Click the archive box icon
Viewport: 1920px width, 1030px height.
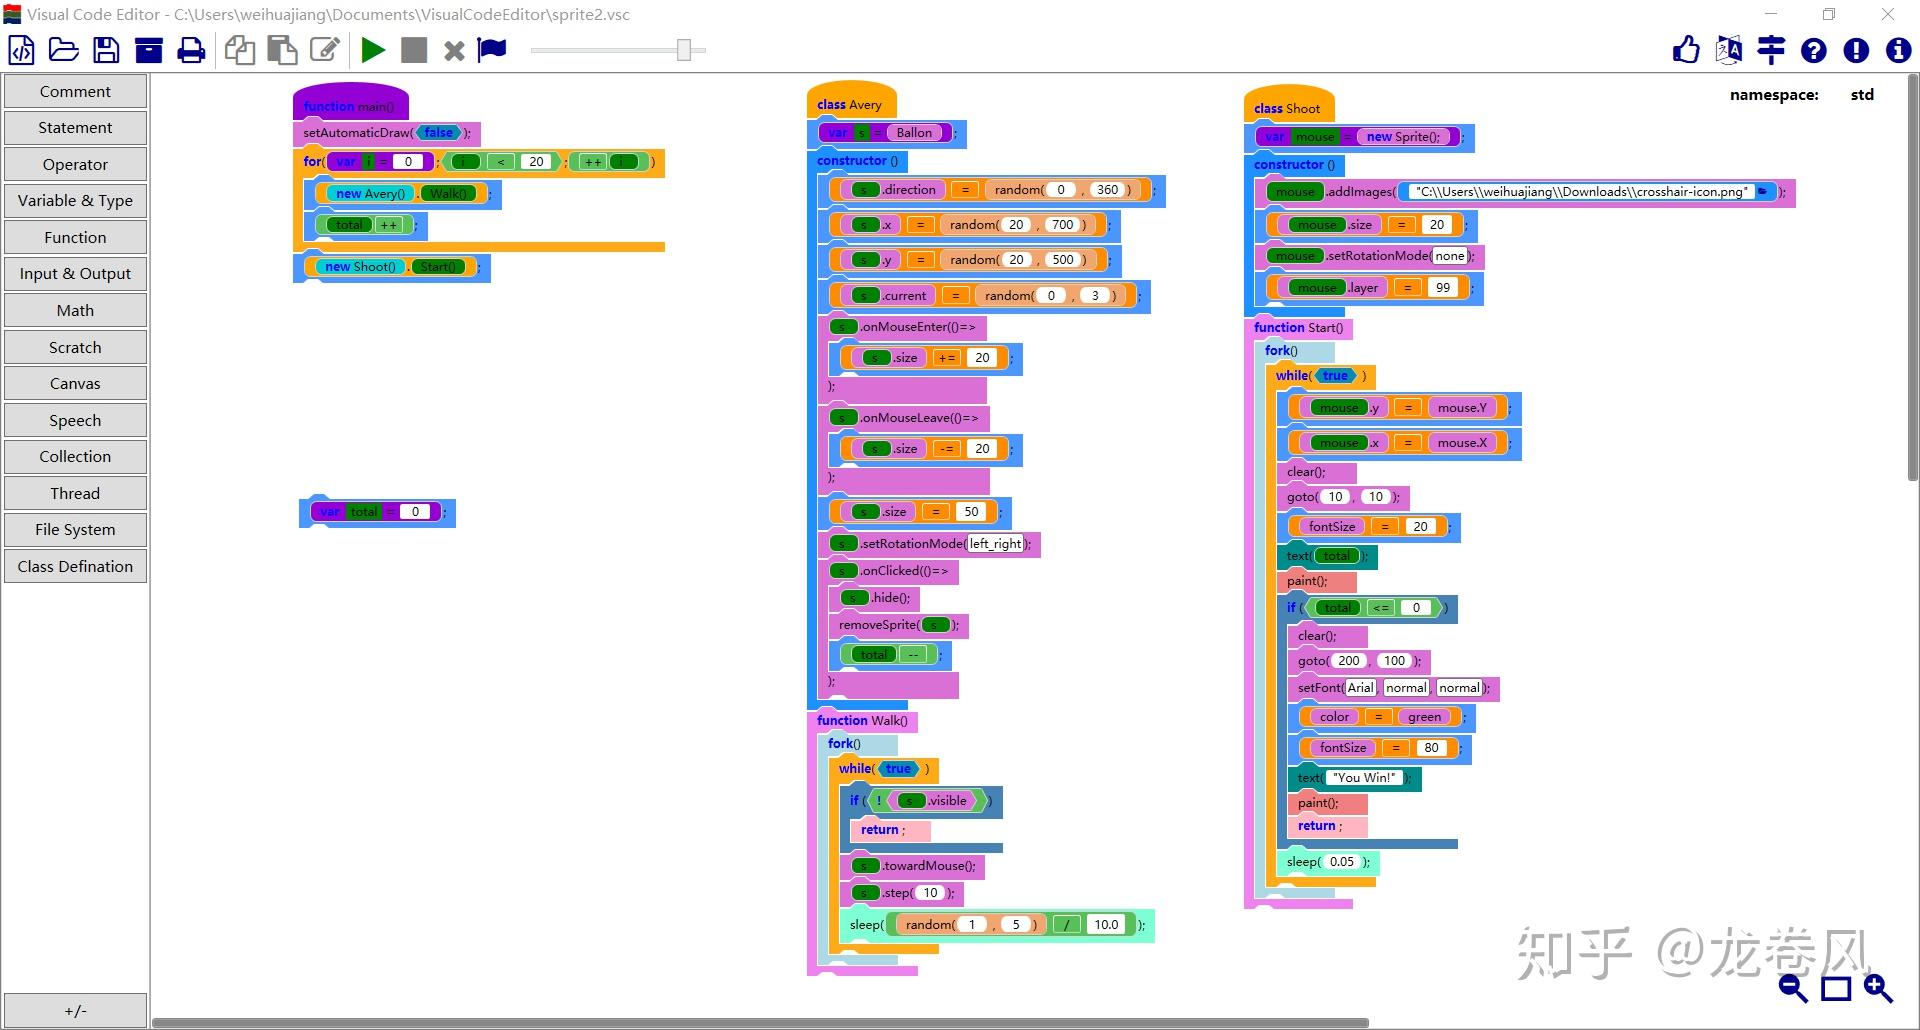click(x=149, y=50)
